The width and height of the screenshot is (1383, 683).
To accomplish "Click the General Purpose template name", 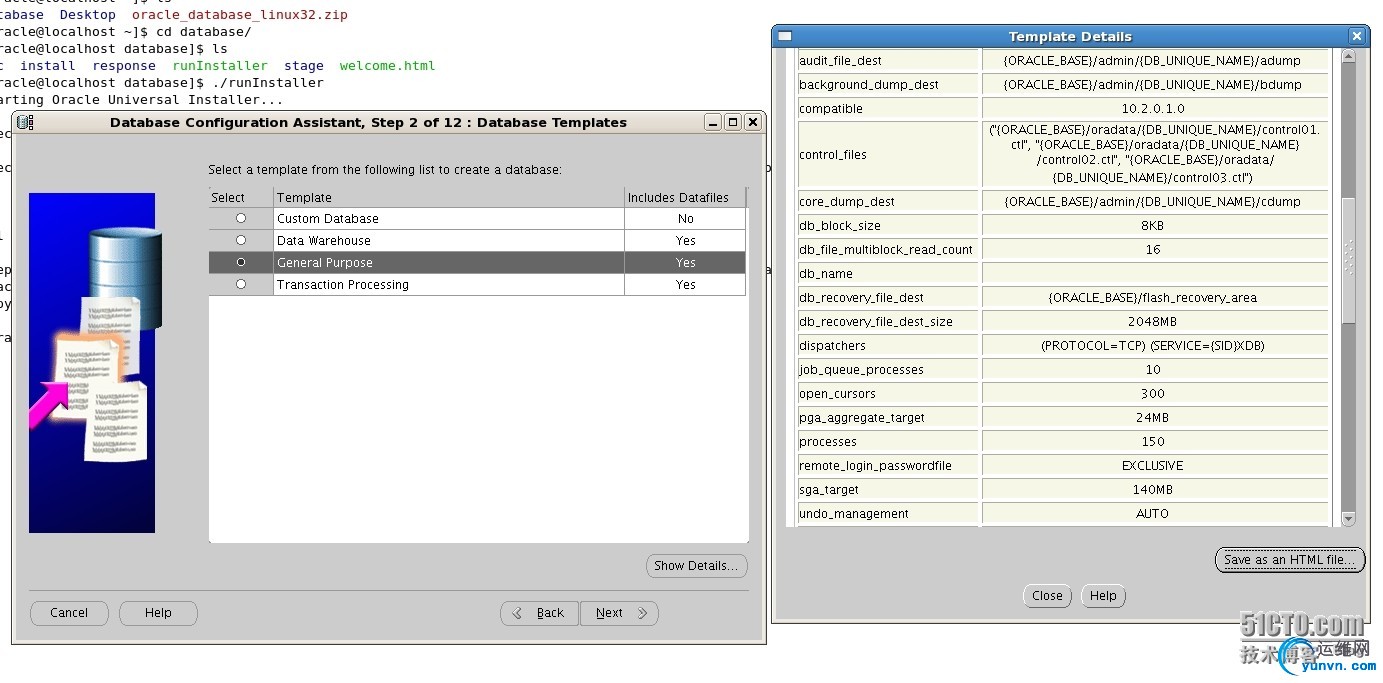I will (x=325, y=262).
